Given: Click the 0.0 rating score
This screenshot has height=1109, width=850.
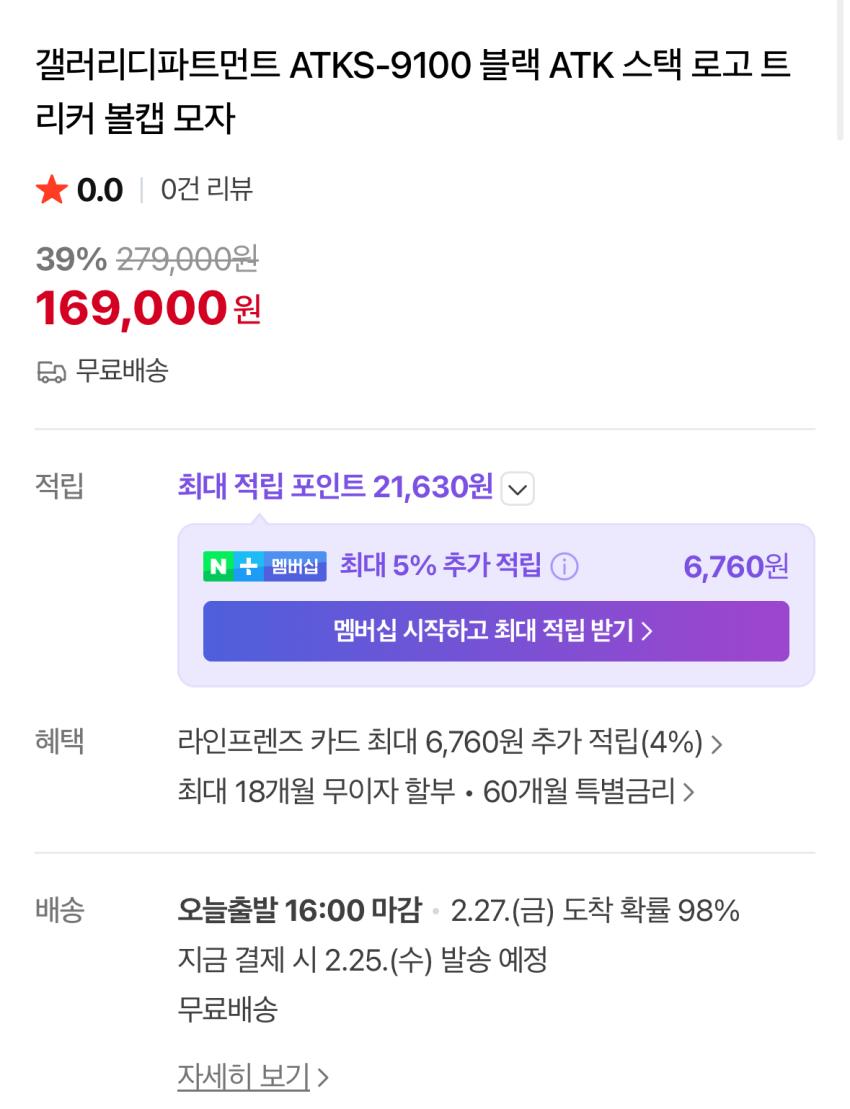Looking at the screenshot, I should pyautogui.click(x=100, y=189).
